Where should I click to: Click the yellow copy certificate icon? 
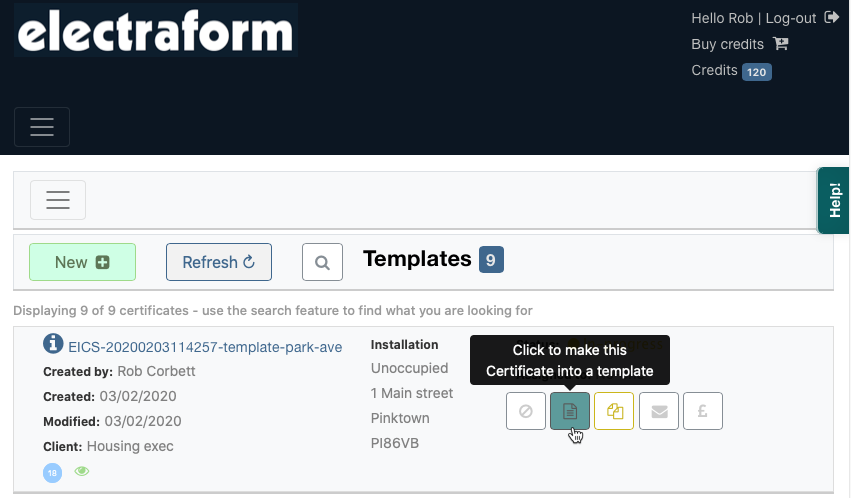[614, 411]
